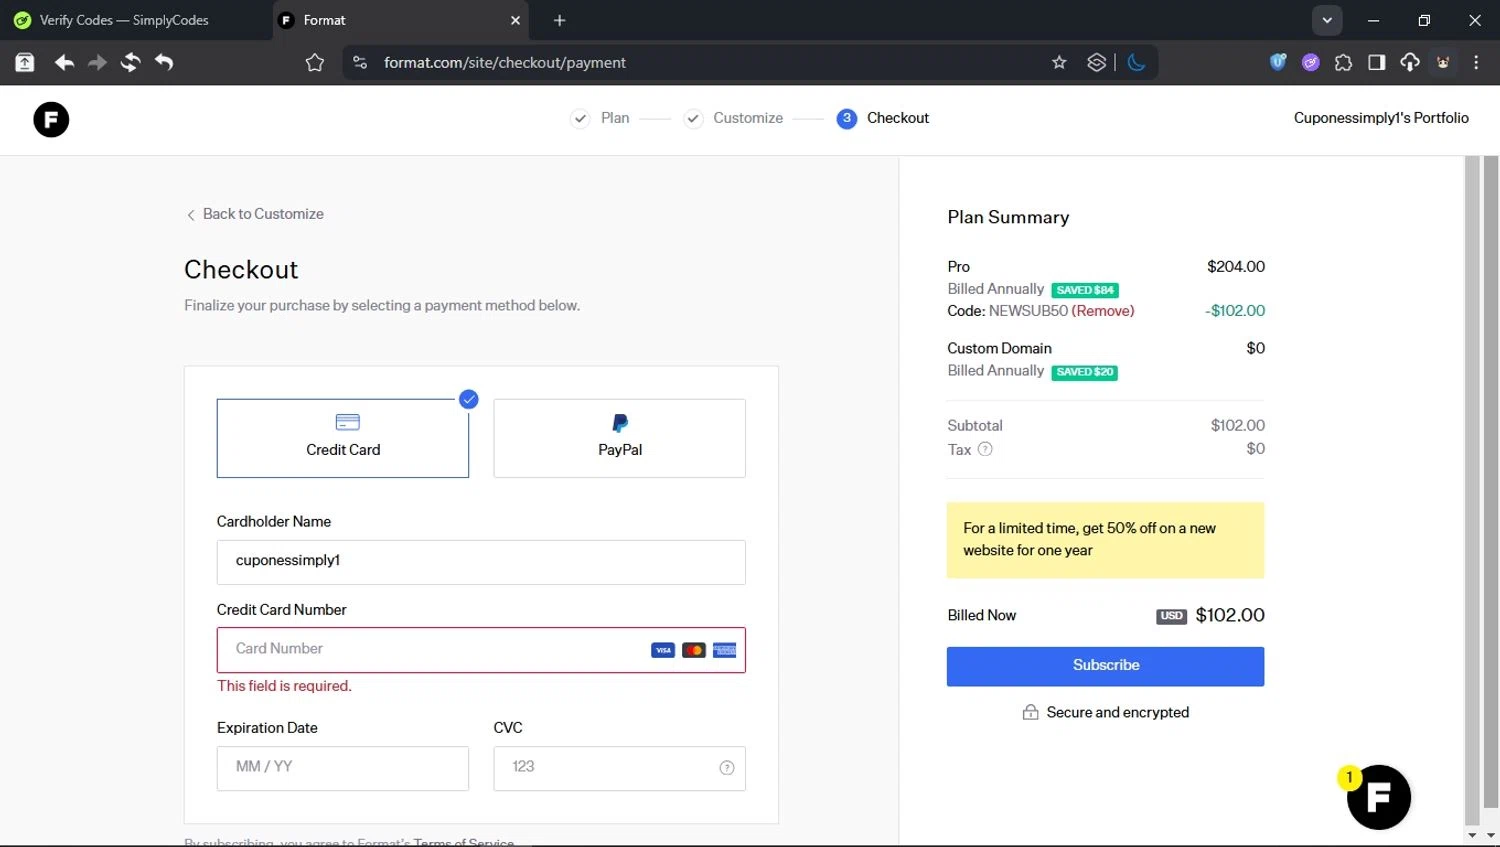This screenshot has height=847, width=1500.
Task: Click the Billed Now $102.00 total
Action: 1230,615
